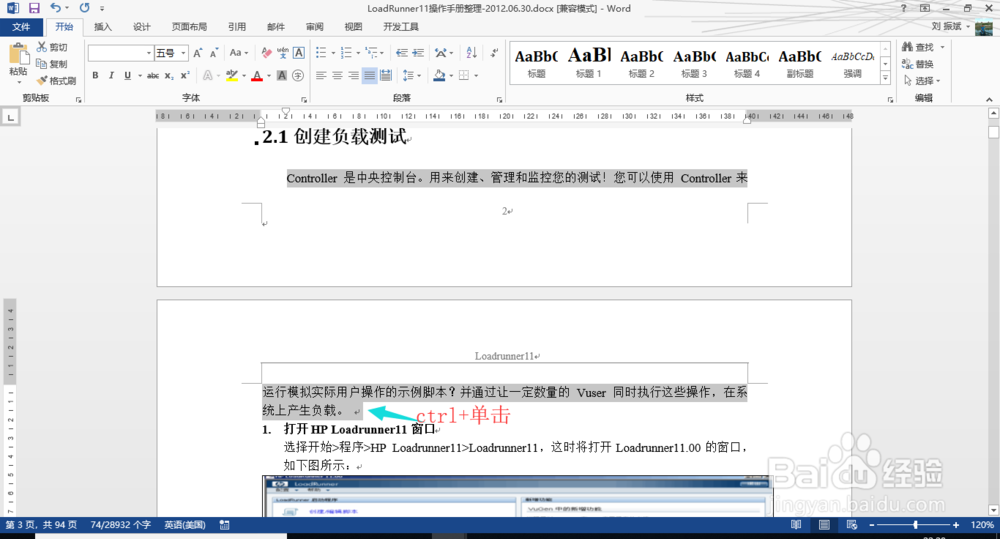This screenshot has height=539, width=1000.
Task: Open the Change Case Aa dropdown
Action: 239,53
